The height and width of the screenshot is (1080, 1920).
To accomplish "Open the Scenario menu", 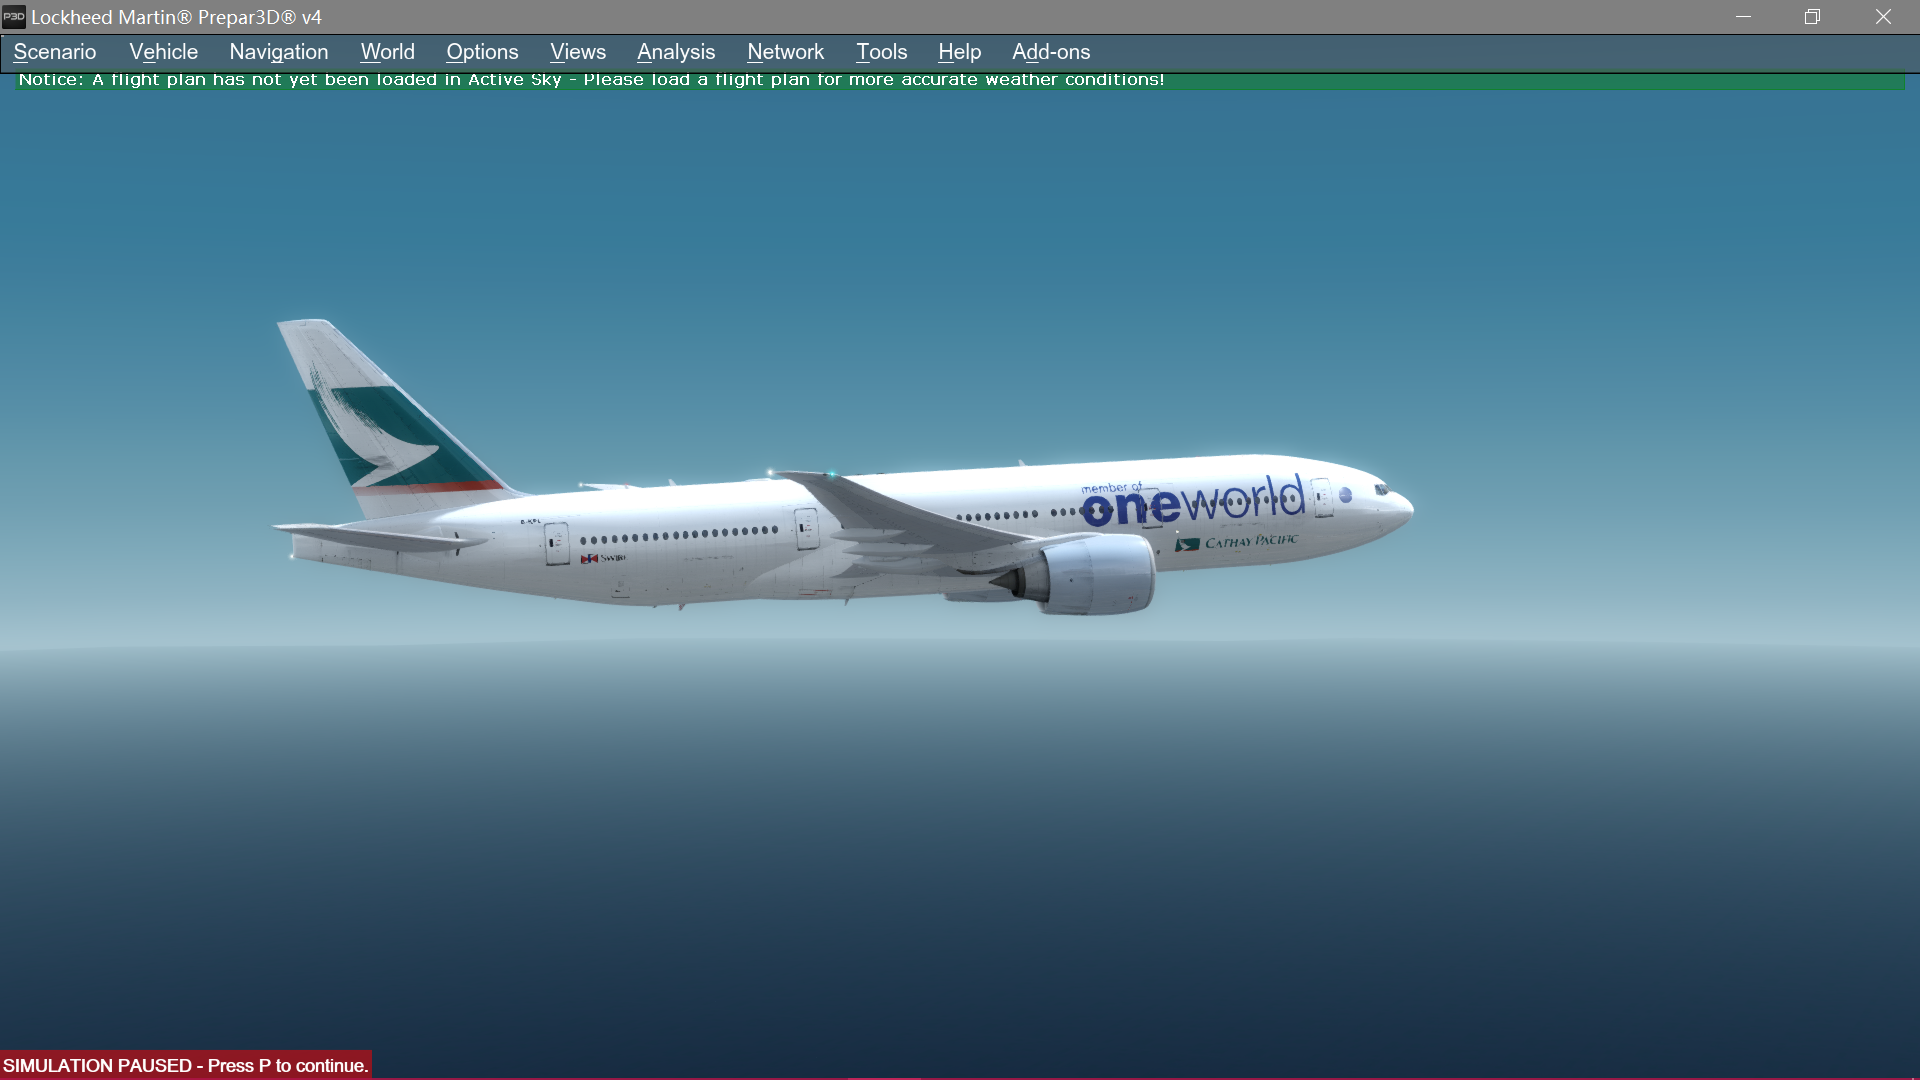I will (55, 52).
